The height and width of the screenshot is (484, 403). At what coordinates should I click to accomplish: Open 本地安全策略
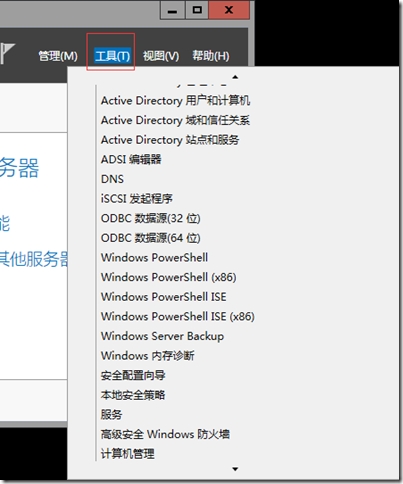point(133,395)
